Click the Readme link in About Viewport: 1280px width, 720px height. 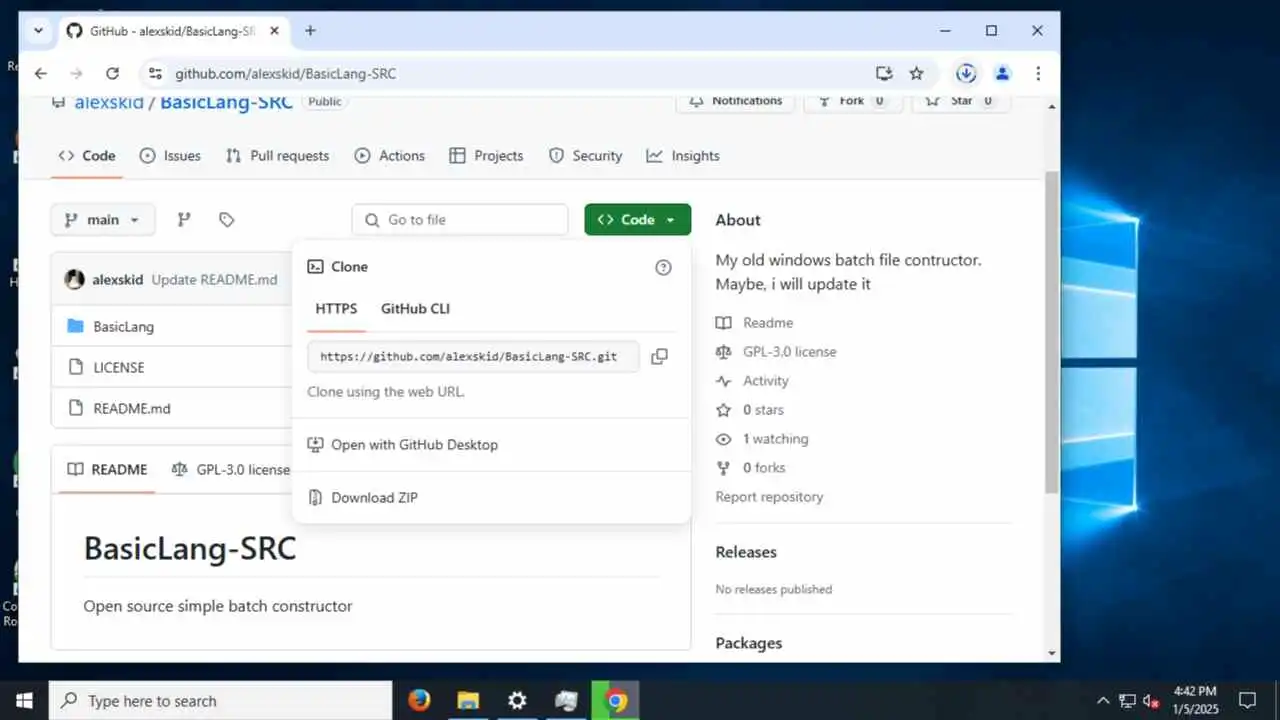point(768,323)
